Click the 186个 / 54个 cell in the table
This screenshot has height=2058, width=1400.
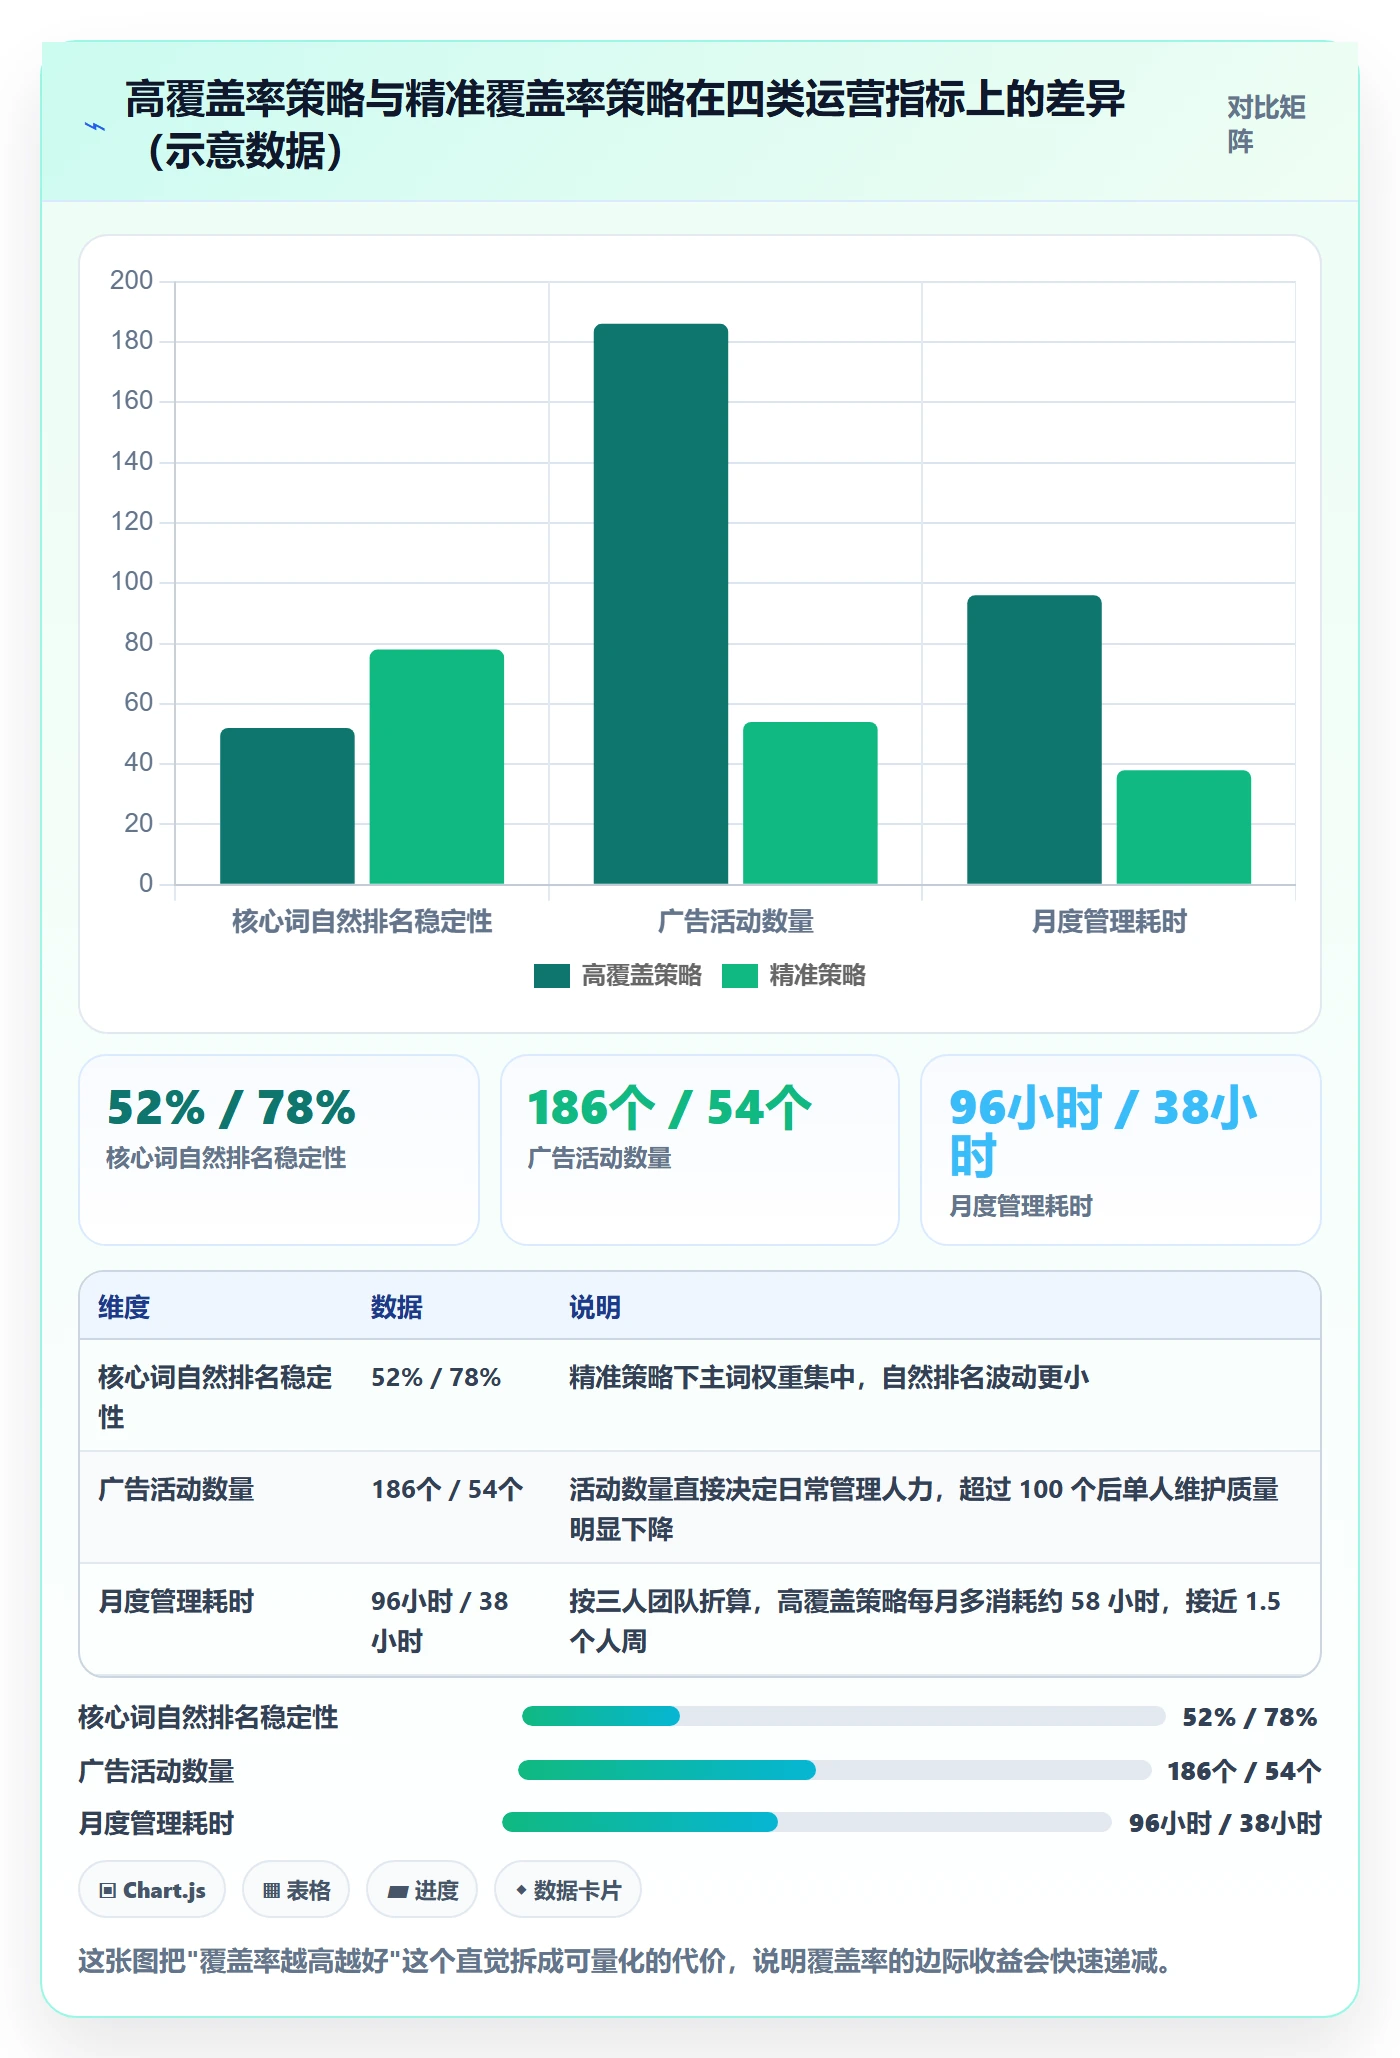447,1490
